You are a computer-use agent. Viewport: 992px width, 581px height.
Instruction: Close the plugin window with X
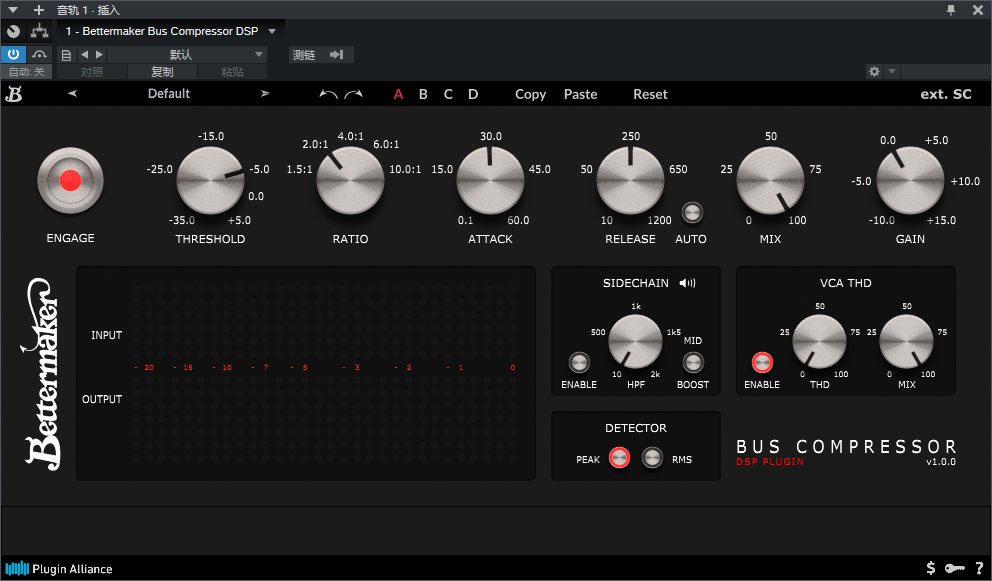click(x=977, y=9)
